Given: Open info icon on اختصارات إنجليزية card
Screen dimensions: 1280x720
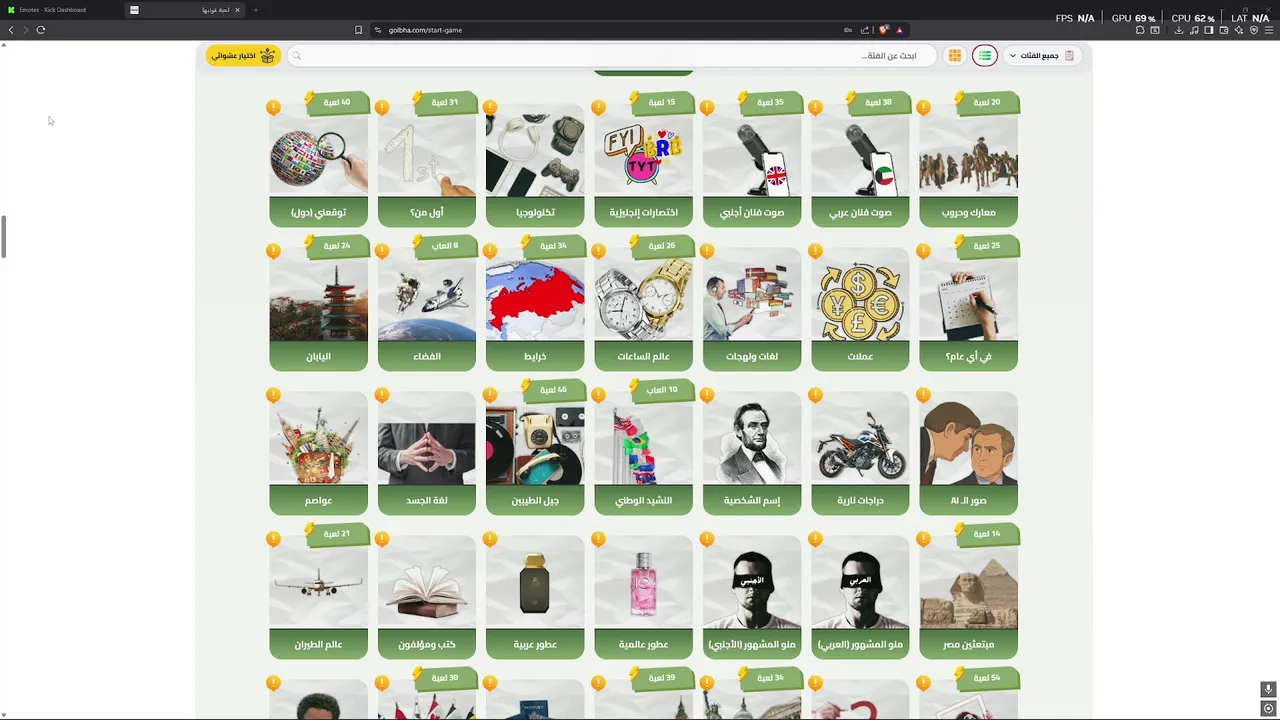Looking at the screenshot, I should pos(598,107).
